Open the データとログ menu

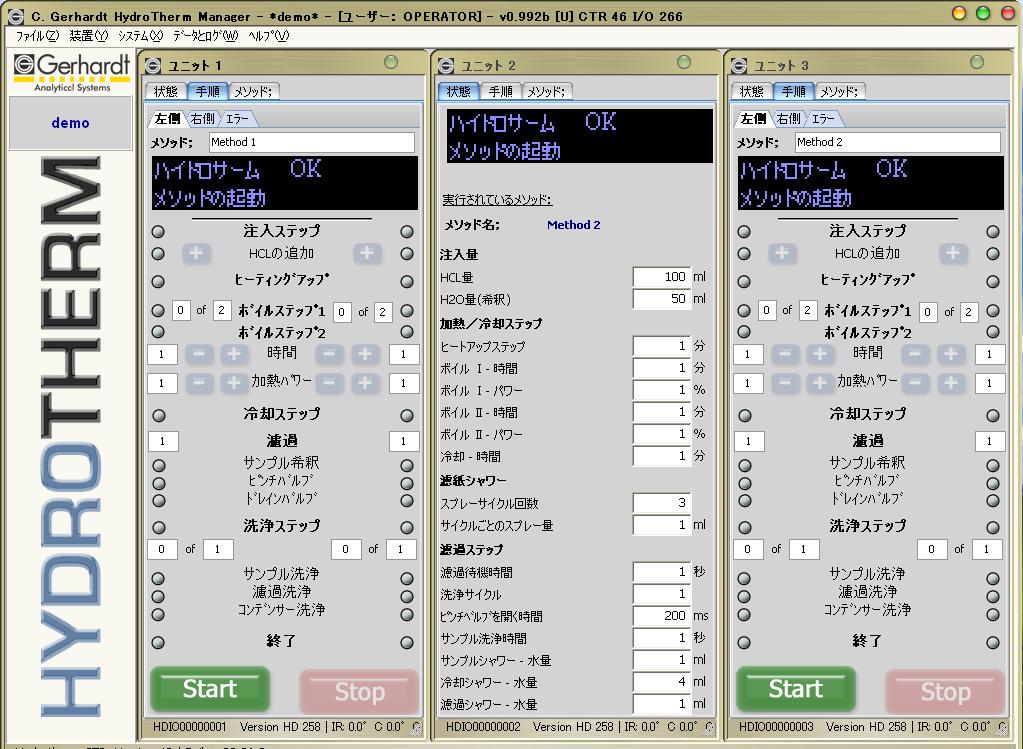coord(206,35)
